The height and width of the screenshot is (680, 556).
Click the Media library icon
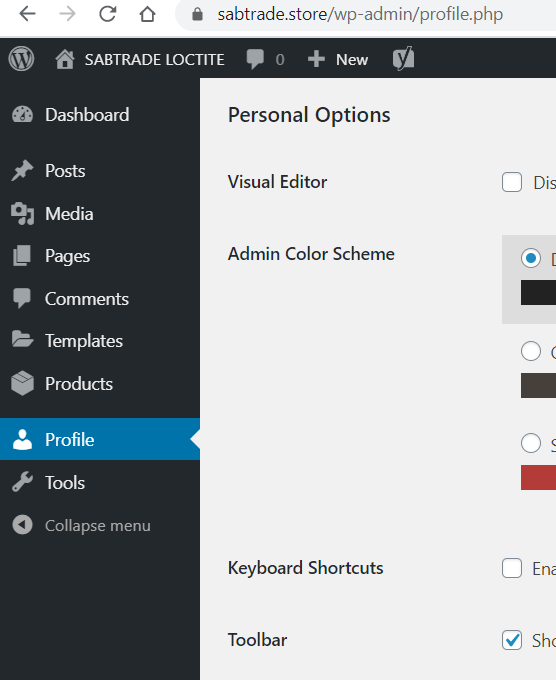(23, 213)
